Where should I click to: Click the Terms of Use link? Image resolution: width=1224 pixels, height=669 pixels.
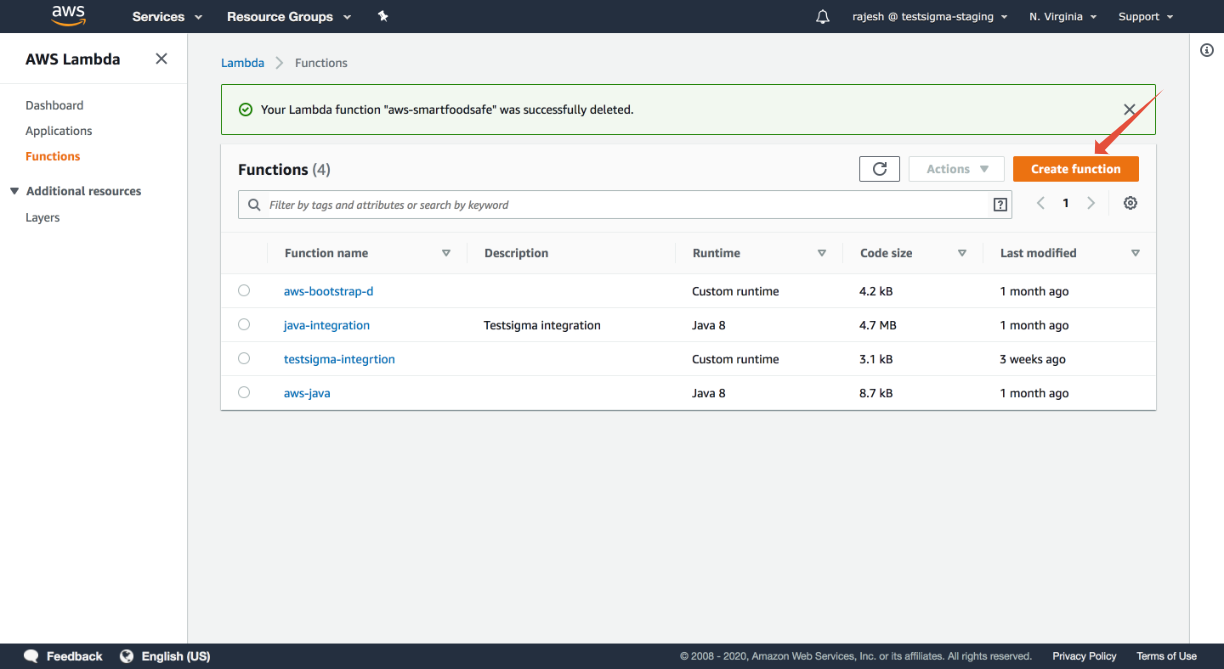click(1166, 656)
